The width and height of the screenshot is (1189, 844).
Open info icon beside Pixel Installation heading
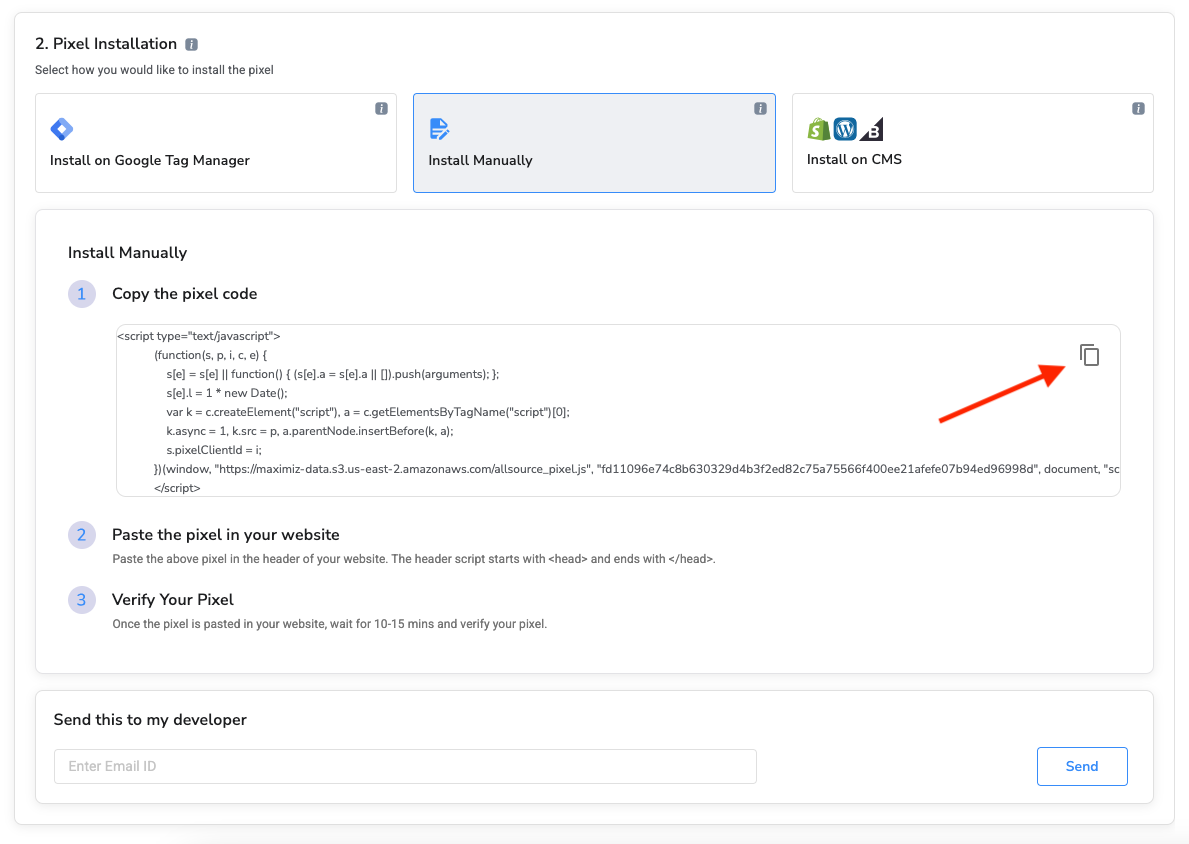pos(192,45)
